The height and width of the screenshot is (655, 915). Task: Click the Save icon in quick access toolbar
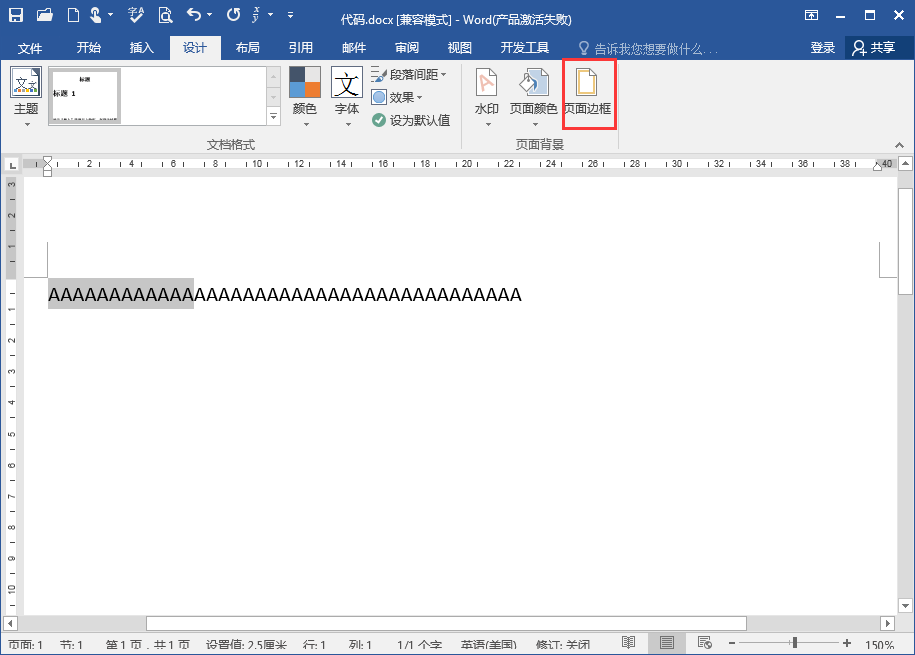click(x=16, y=15)
